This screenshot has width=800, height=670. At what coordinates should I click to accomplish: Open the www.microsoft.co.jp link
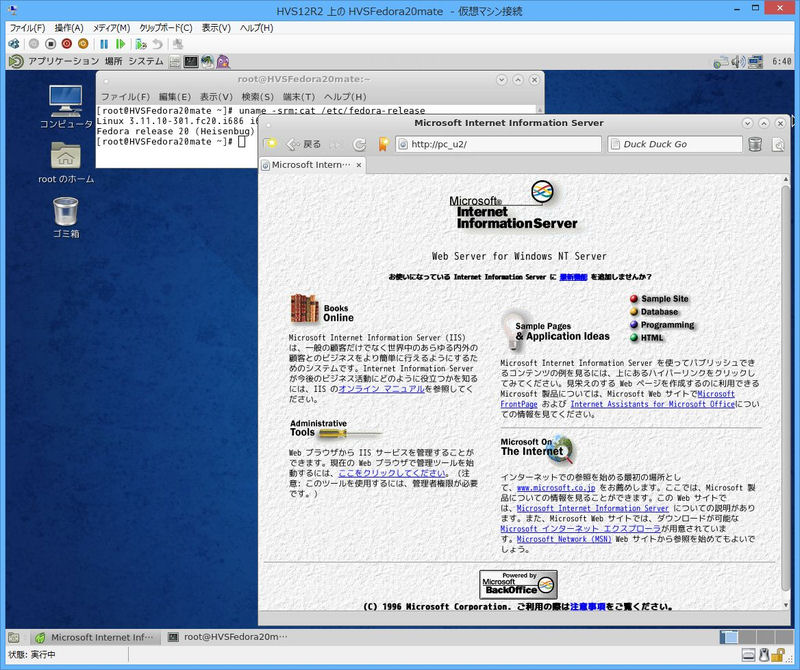[556, 488]
